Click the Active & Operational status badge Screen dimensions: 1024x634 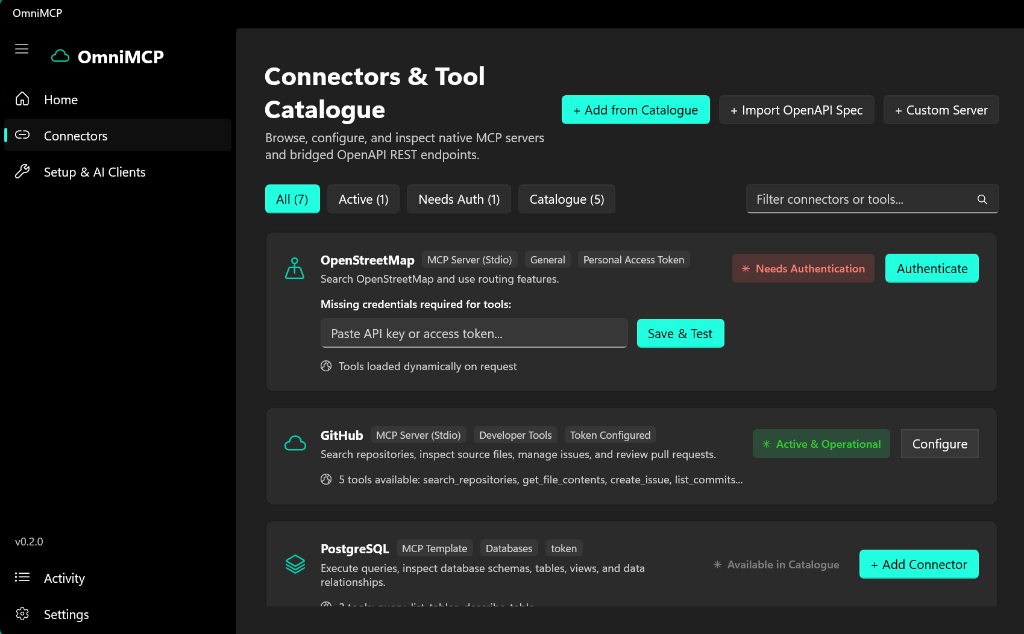821,444
